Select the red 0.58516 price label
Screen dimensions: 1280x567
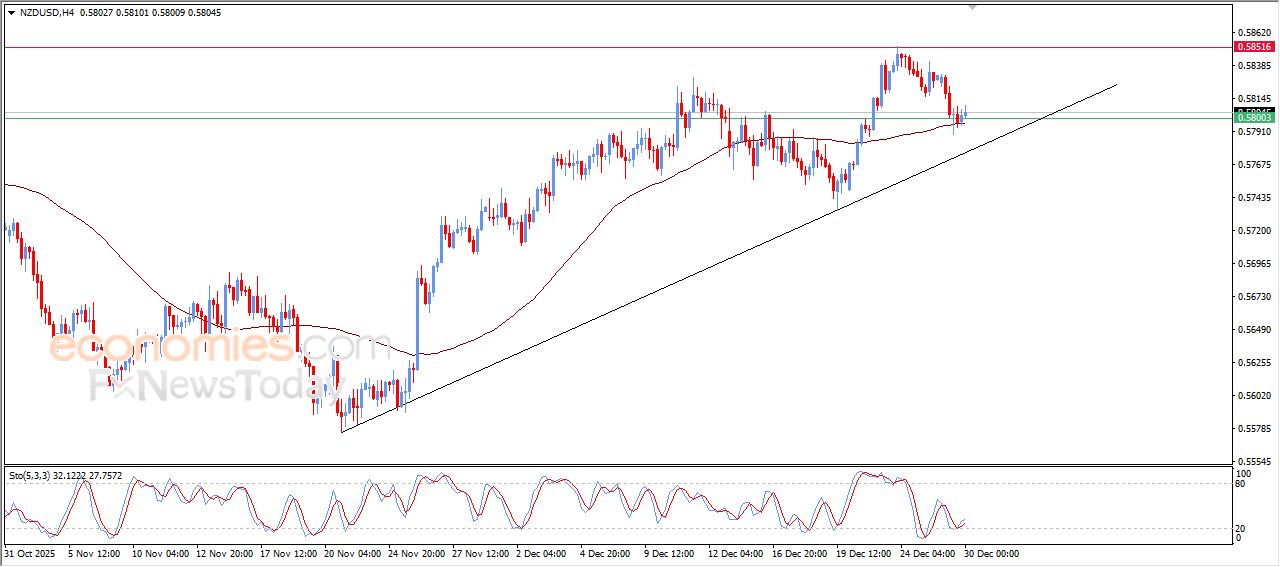[x=1254, y=47]
